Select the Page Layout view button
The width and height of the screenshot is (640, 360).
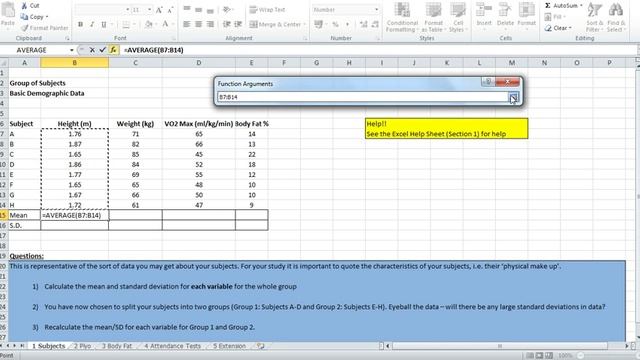[x=539, y=356]
